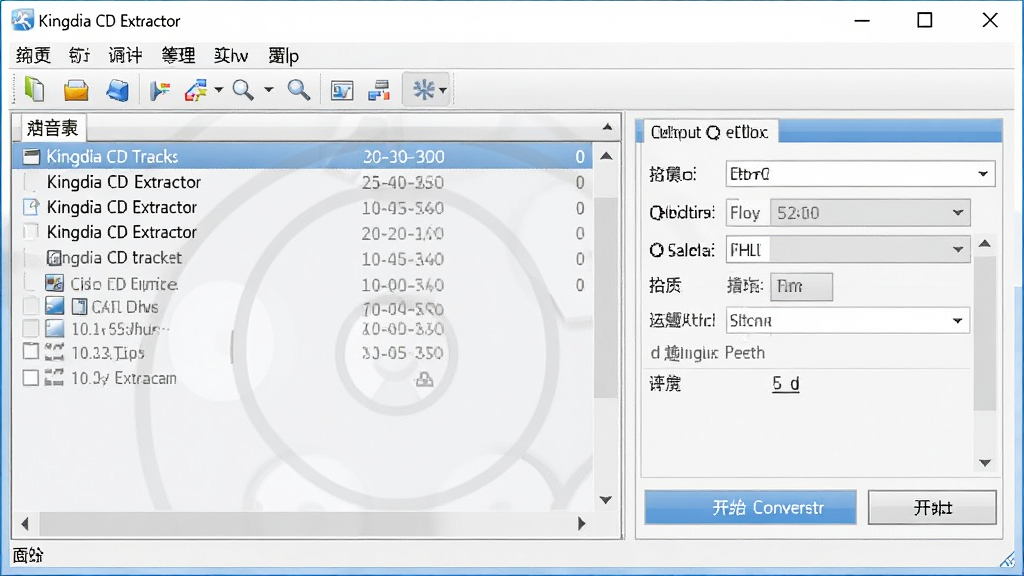Toggle the checkbox for '10.33 Tips' row
This screenshot has width=1024, height=576.
tap(31, 351)
